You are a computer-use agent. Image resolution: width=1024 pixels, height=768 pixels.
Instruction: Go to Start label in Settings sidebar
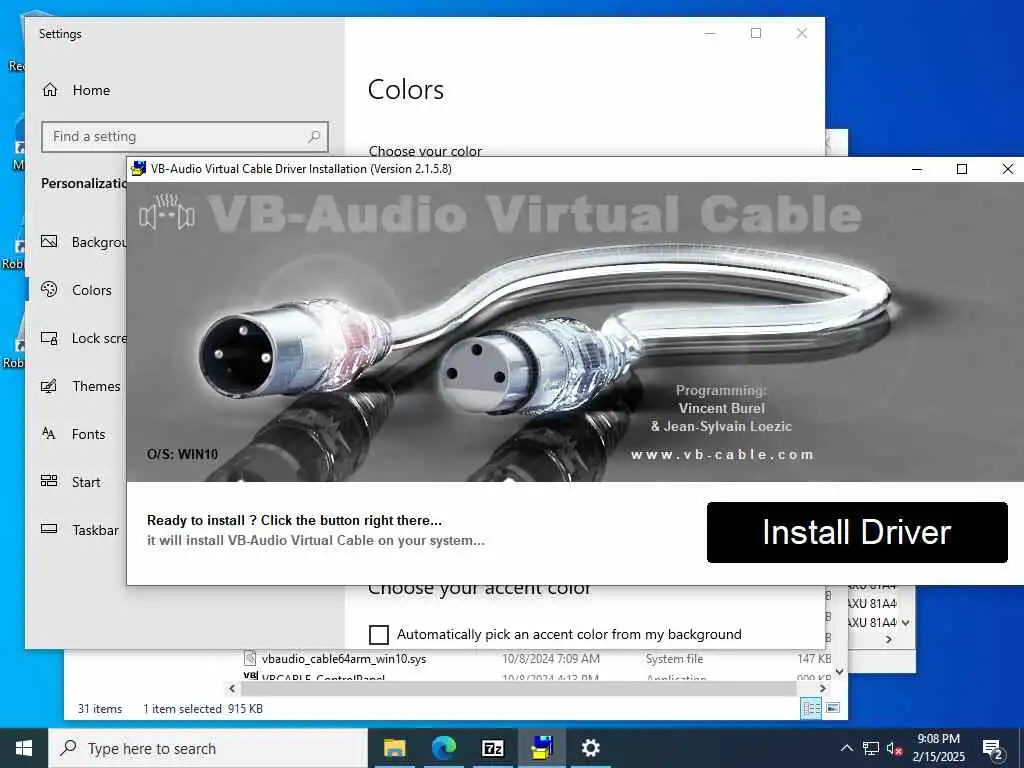tap(86, 482)
